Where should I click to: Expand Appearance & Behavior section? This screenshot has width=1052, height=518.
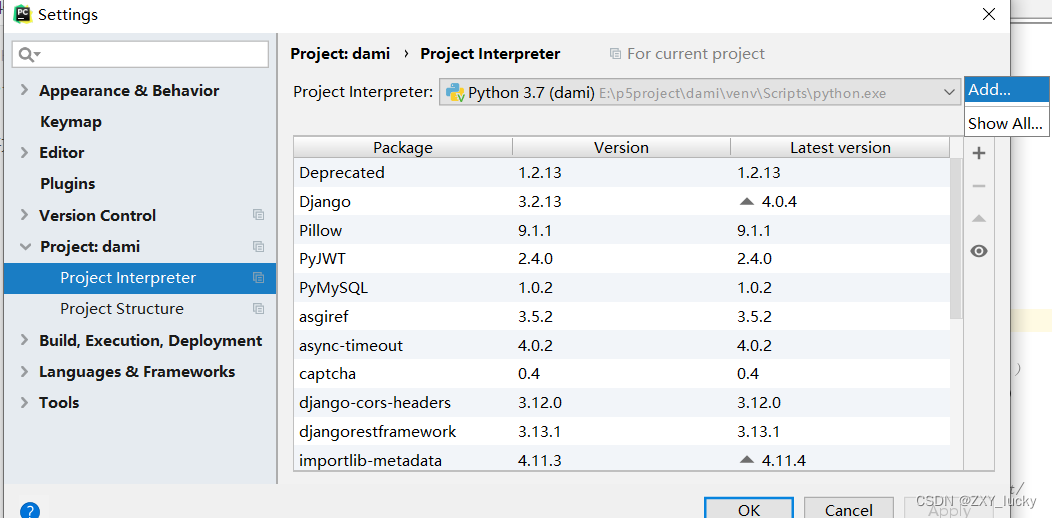click(x=24, y=90)
